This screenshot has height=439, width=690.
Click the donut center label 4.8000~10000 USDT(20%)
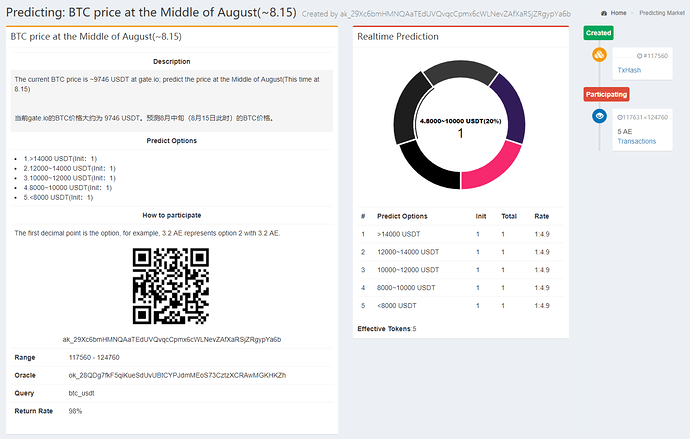pos(460,121)
